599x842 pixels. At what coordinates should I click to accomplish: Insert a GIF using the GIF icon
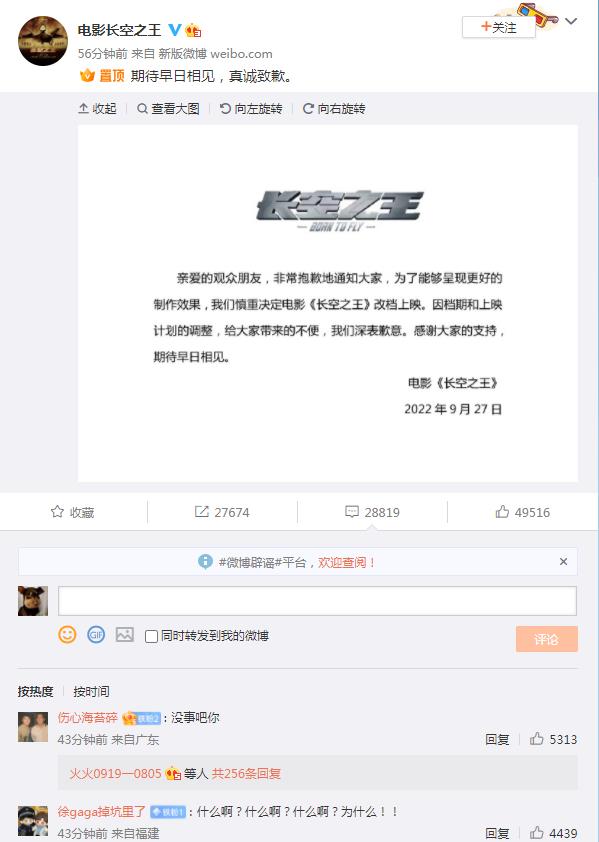point(96,635)
